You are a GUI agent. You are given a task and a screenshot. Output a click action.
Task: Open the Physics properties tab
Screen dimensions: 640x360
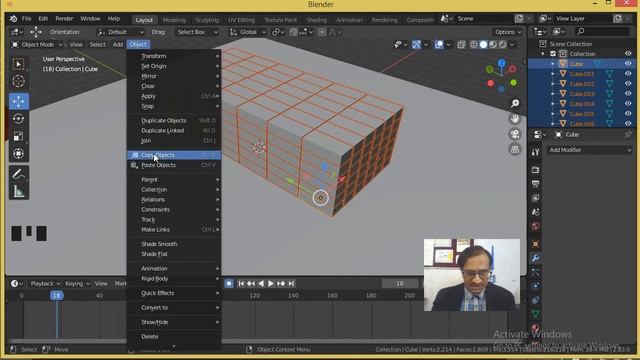[536, 286]
